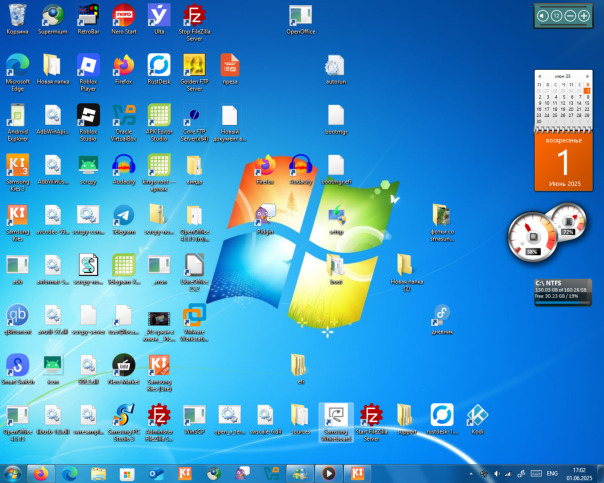Viewport: 604px width, 483px height.
Task: Show hidden system tray icons arrow
Action: (x=472, y=472)
